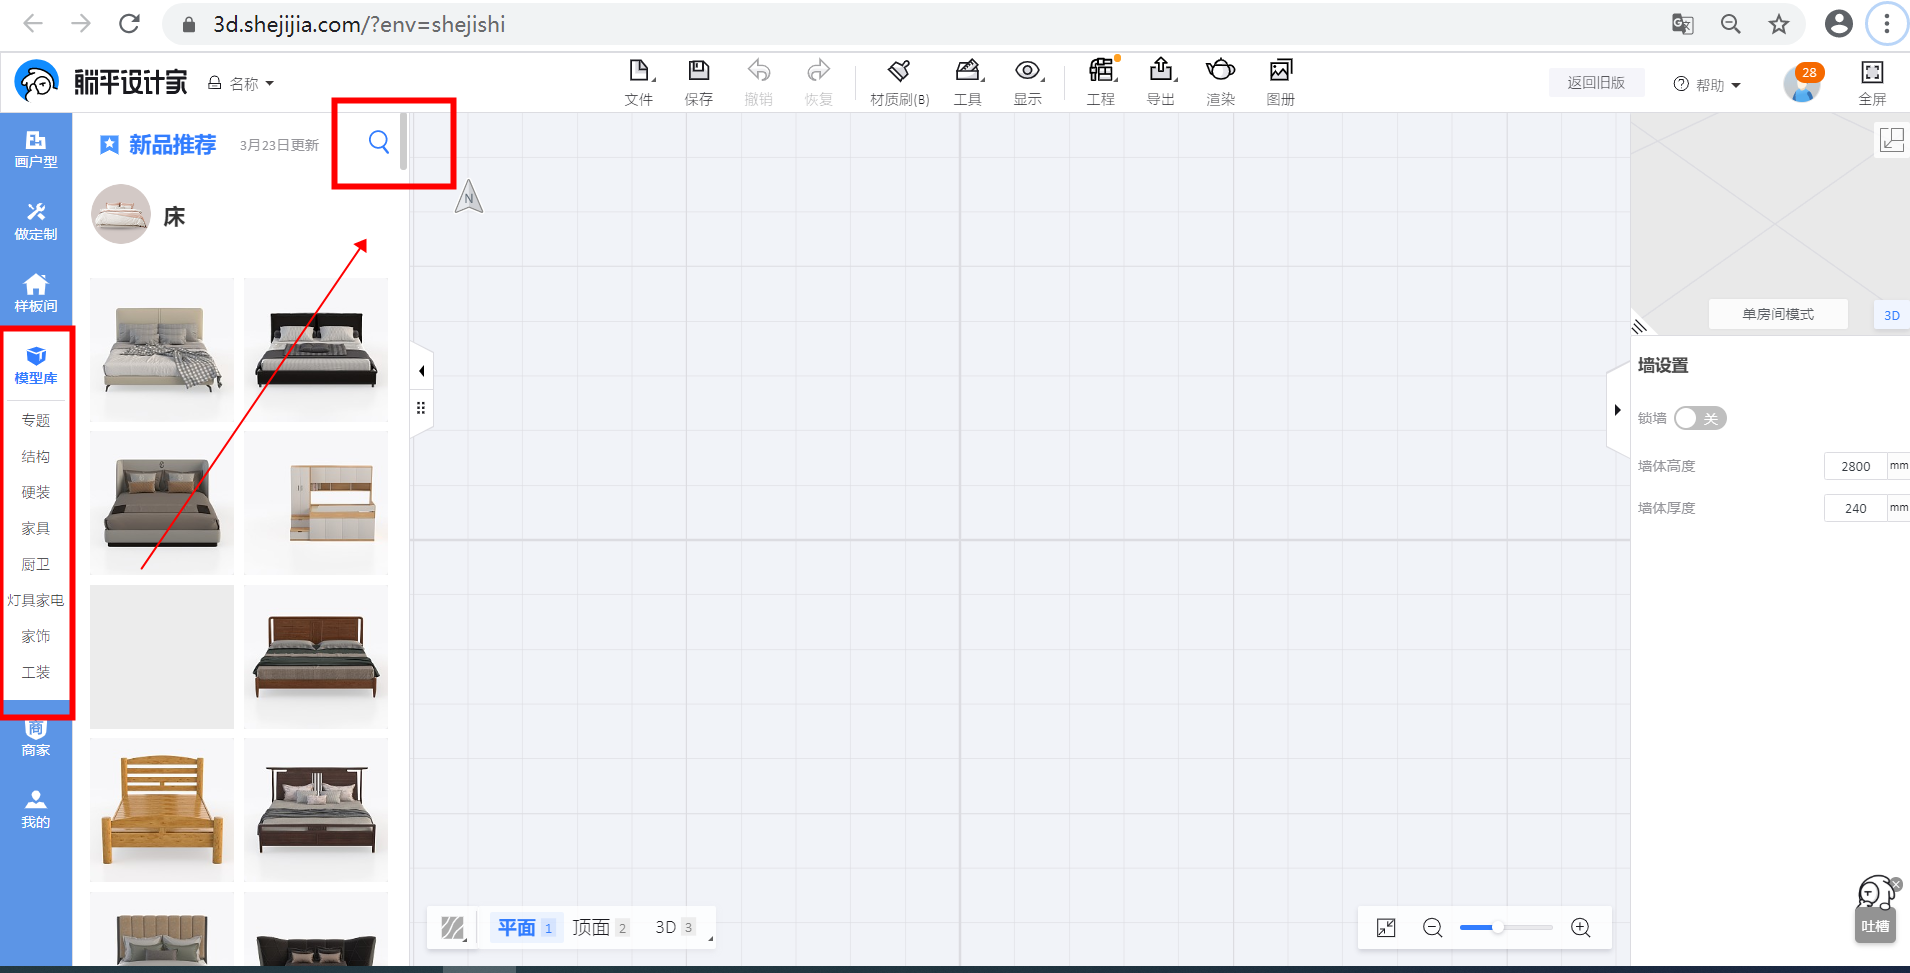This screenshot has width=1910, height=973.
Task: Select the 厨卫 category
Action: point(36,564)
